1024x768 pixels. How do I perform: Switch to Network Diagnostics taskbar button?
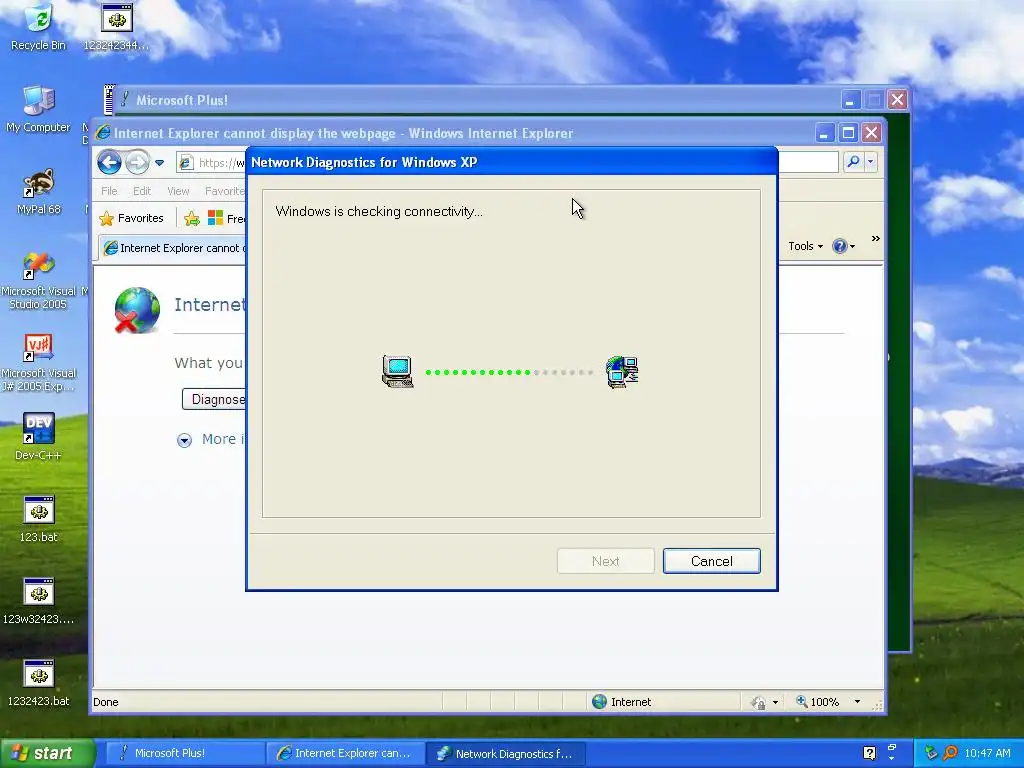(x=507, y=754)
